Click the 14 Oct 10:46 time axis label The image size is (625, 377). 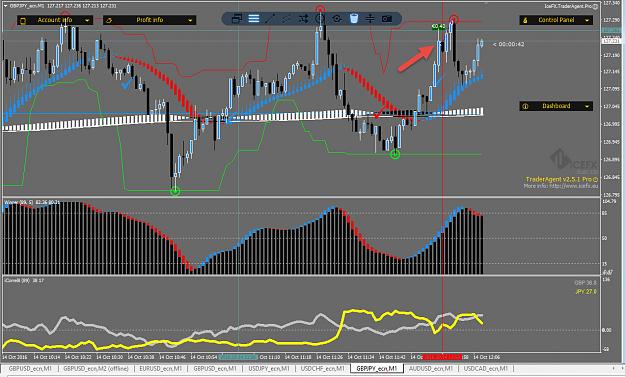point(173,357)
